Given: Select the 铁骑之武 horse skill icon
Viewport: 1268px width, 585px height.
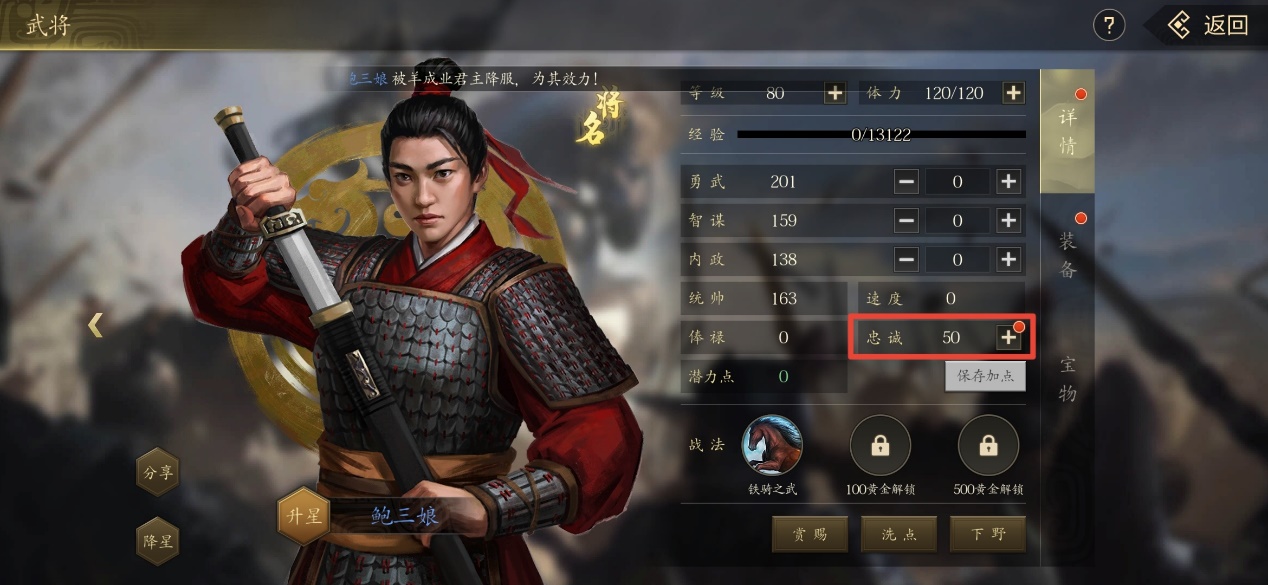Looking at the screenshot, I should [772, 445].
